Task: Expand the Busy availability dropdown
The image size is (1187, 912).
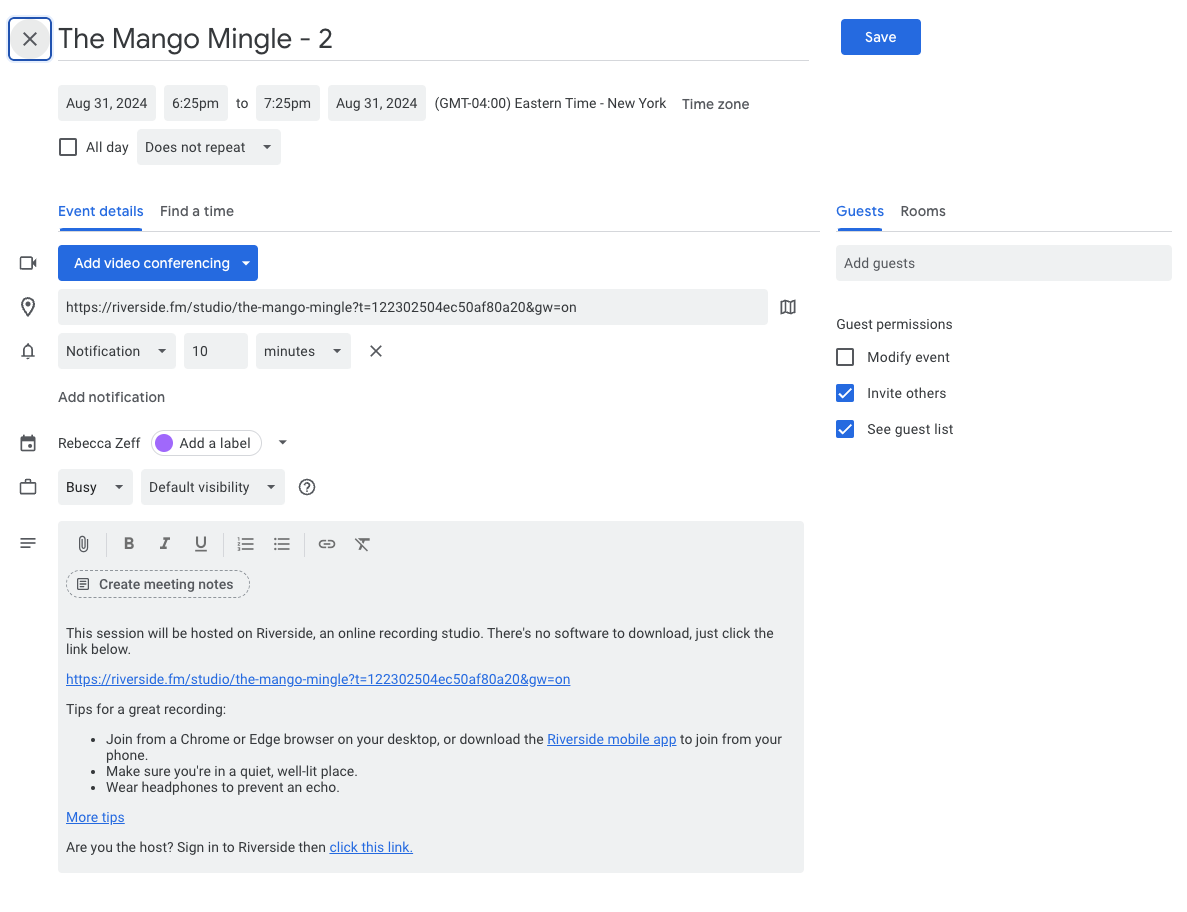Action: [x=94, y=487]
